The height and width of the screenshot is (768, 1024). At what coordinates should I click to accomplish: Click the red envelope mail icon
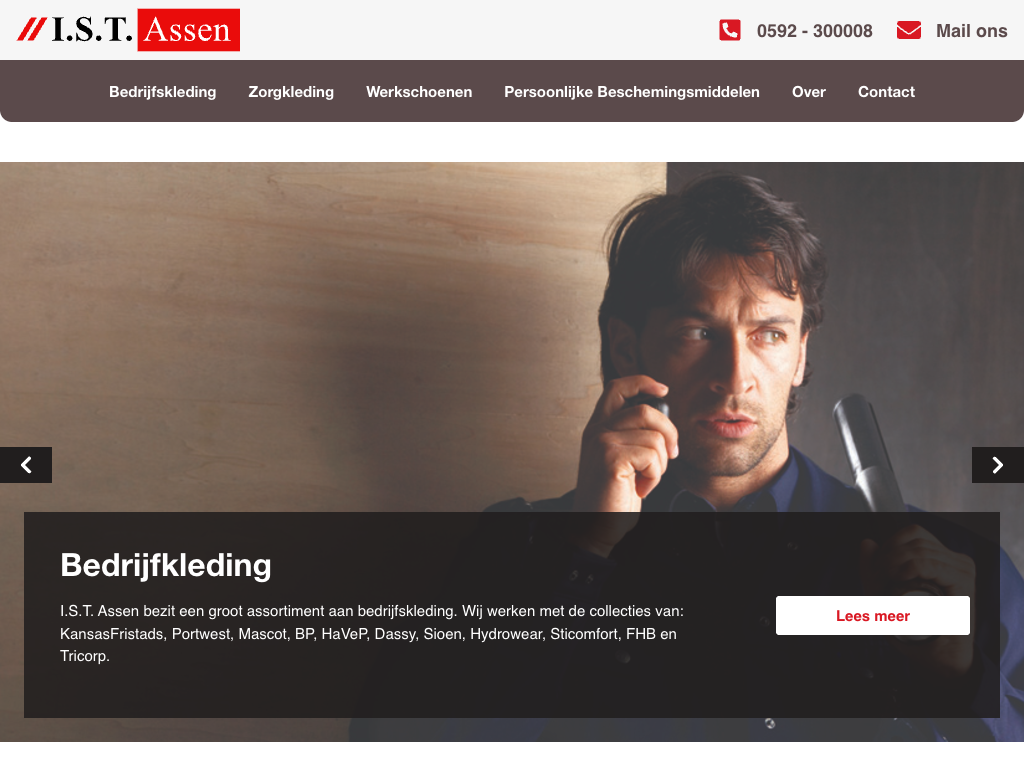[908, 30]
